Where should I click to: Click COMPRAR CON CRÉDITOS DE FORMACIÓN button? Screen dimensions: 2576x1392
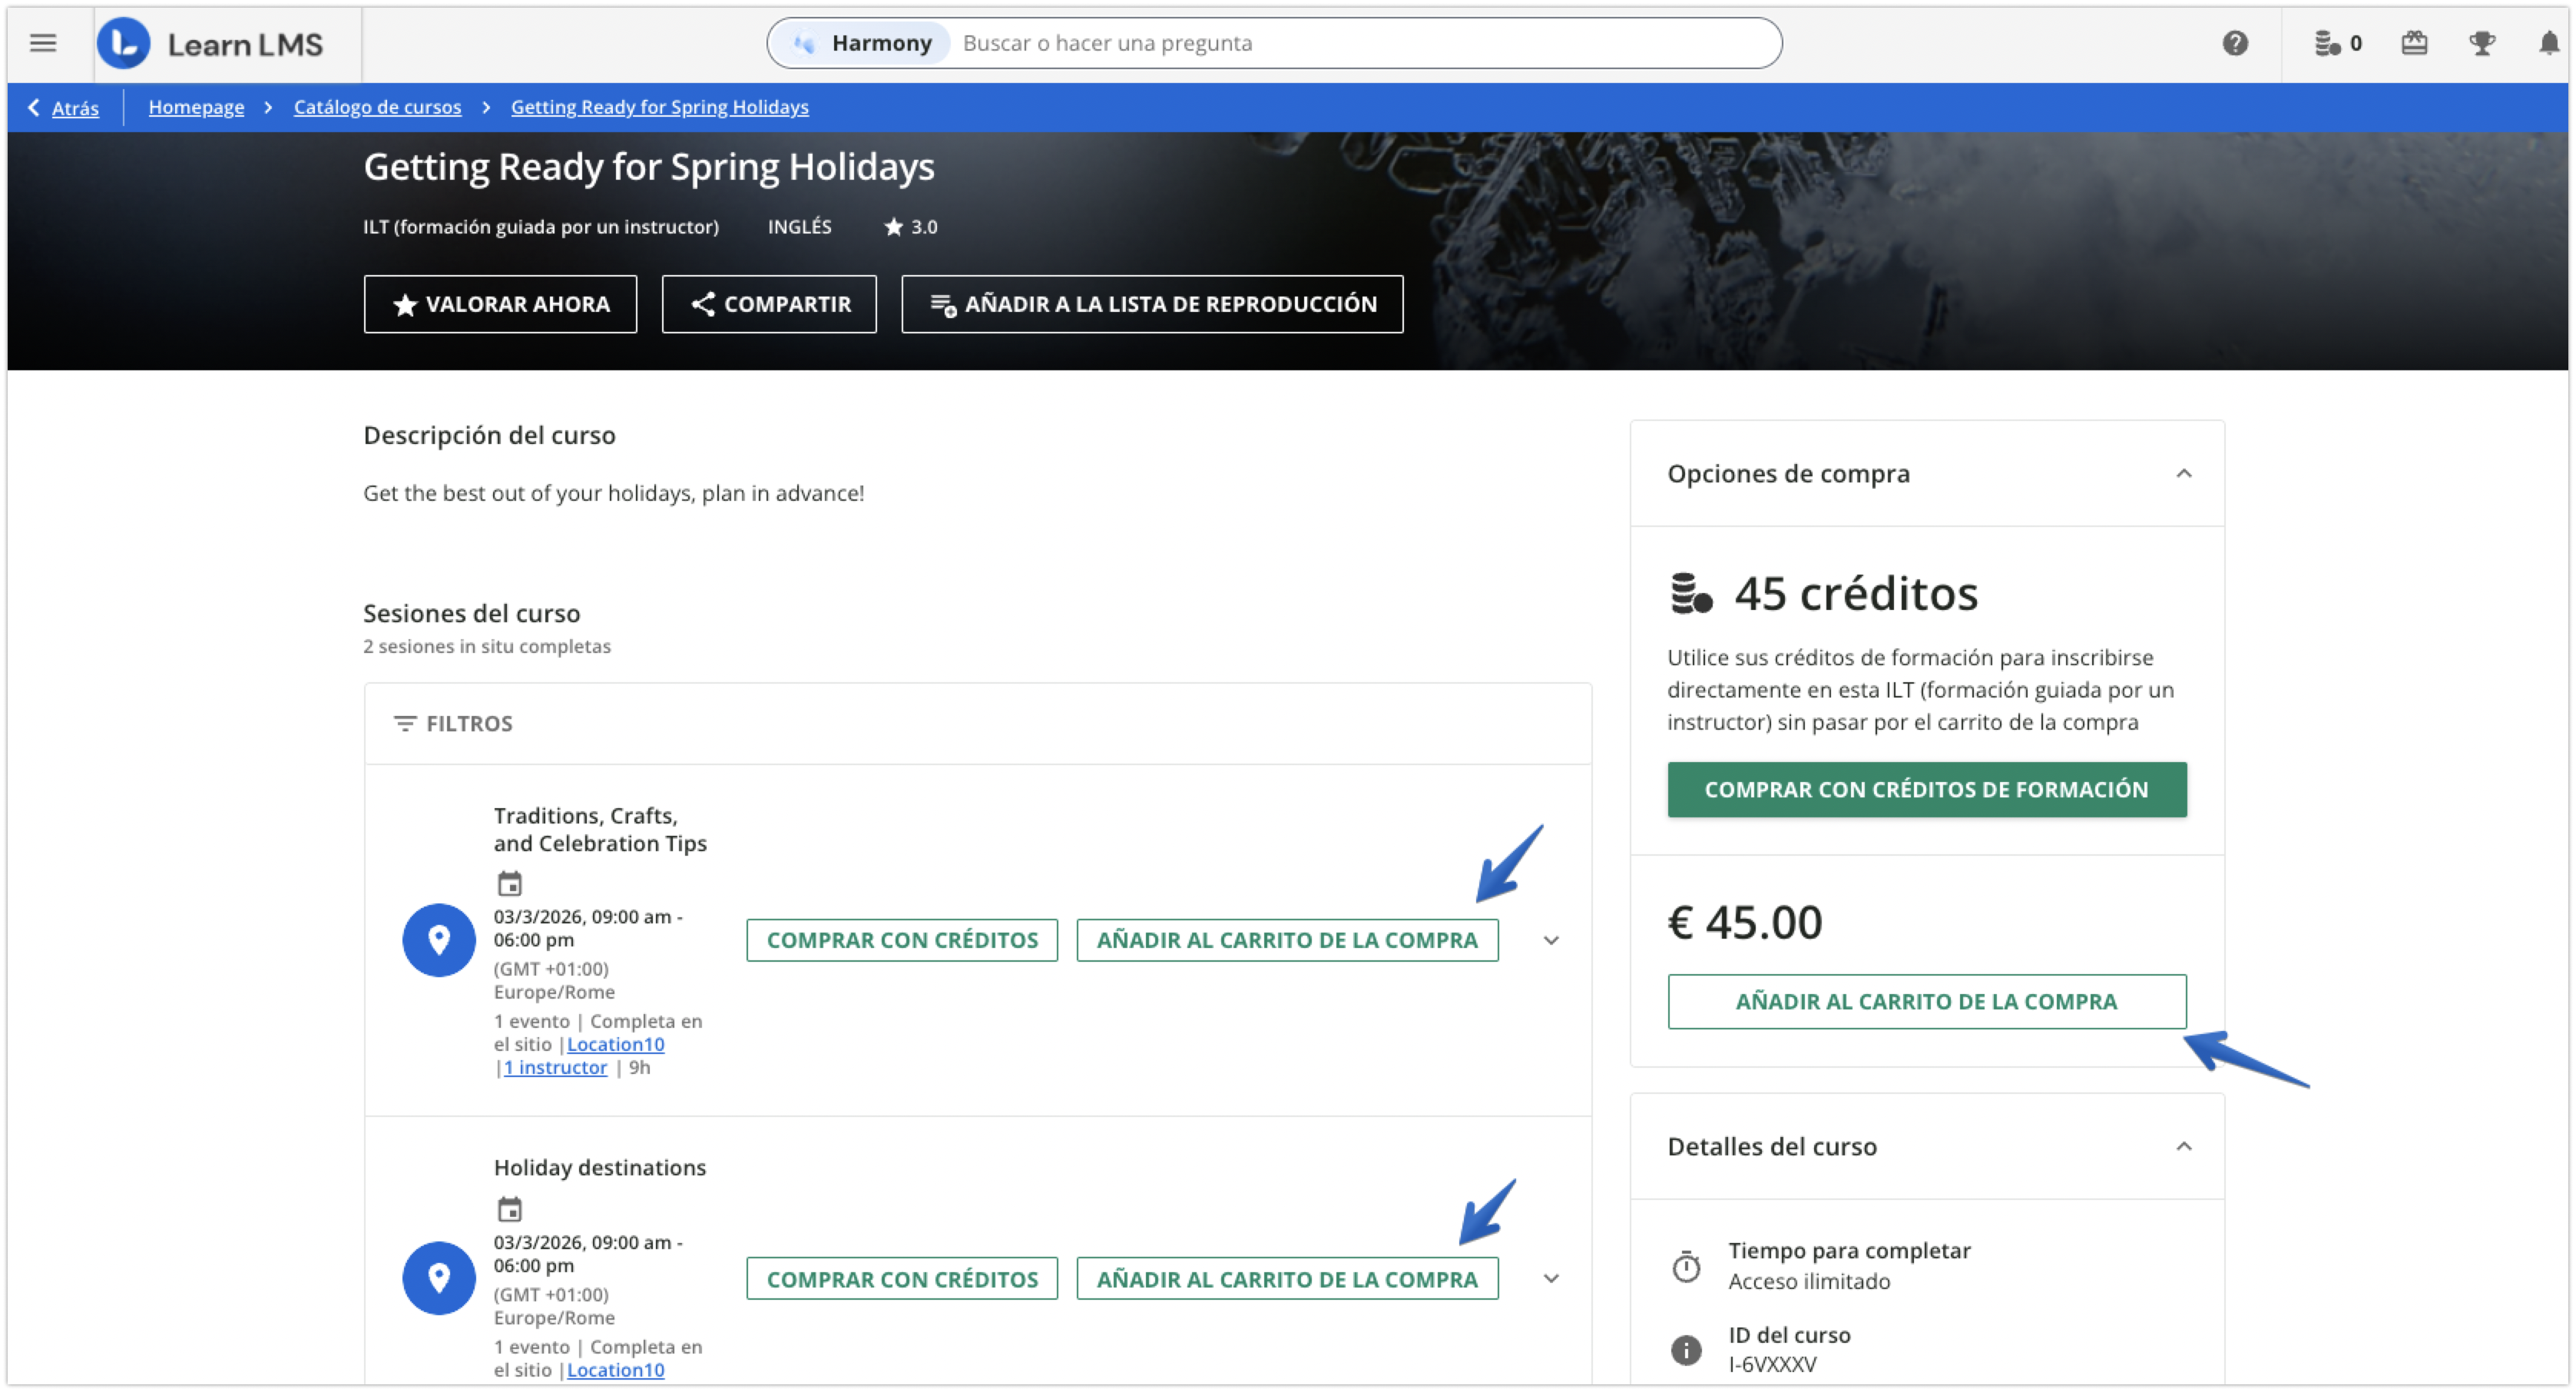(1926, 789)
